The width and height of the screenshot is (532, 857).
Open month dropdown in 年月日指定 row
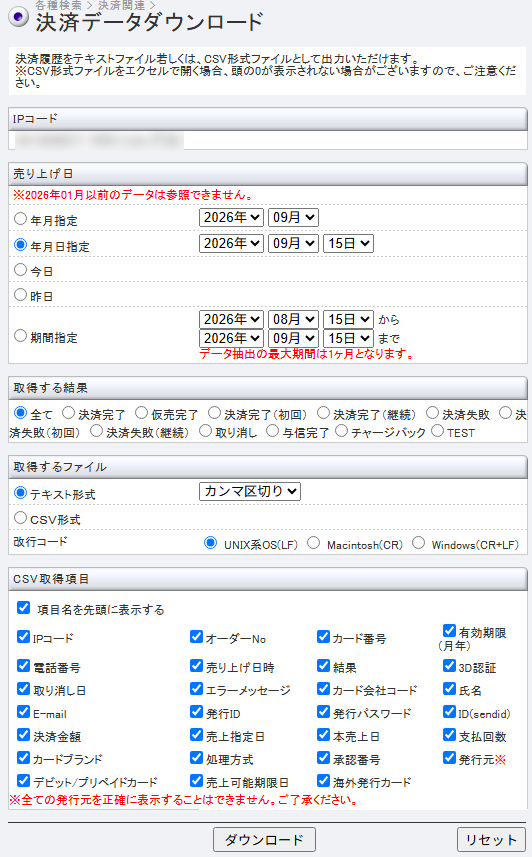pyautogui.click(x=293, y=243)
